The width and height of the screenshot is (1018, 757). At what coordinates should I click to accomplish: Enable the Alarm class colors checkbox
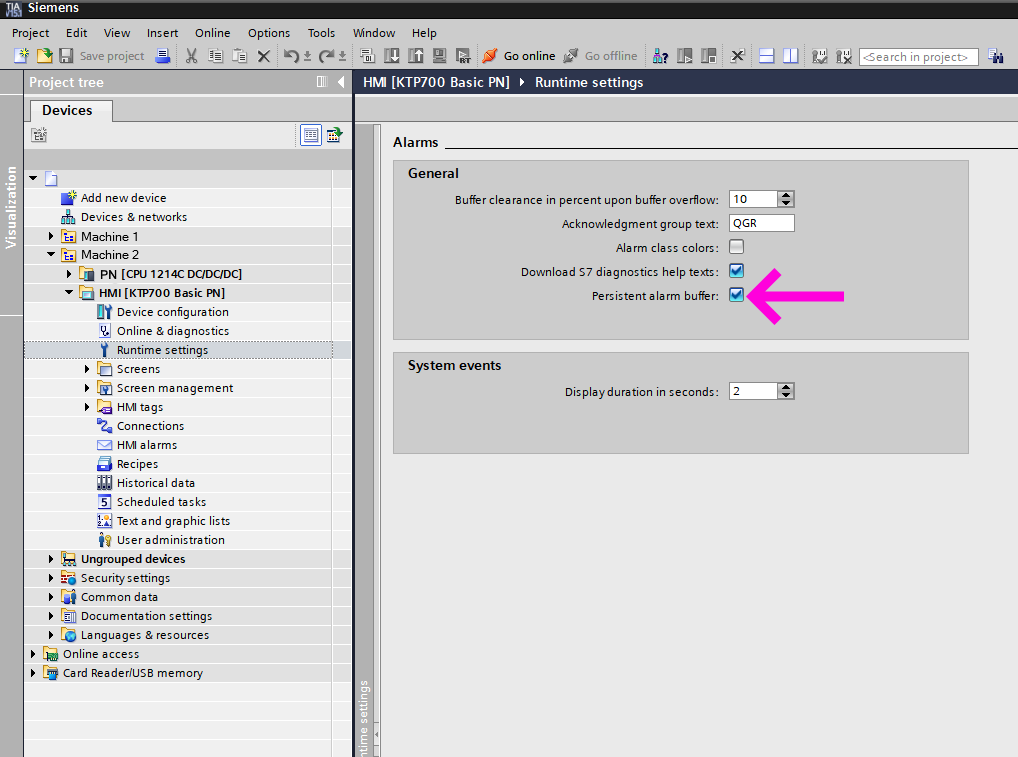tap(736, 247)
